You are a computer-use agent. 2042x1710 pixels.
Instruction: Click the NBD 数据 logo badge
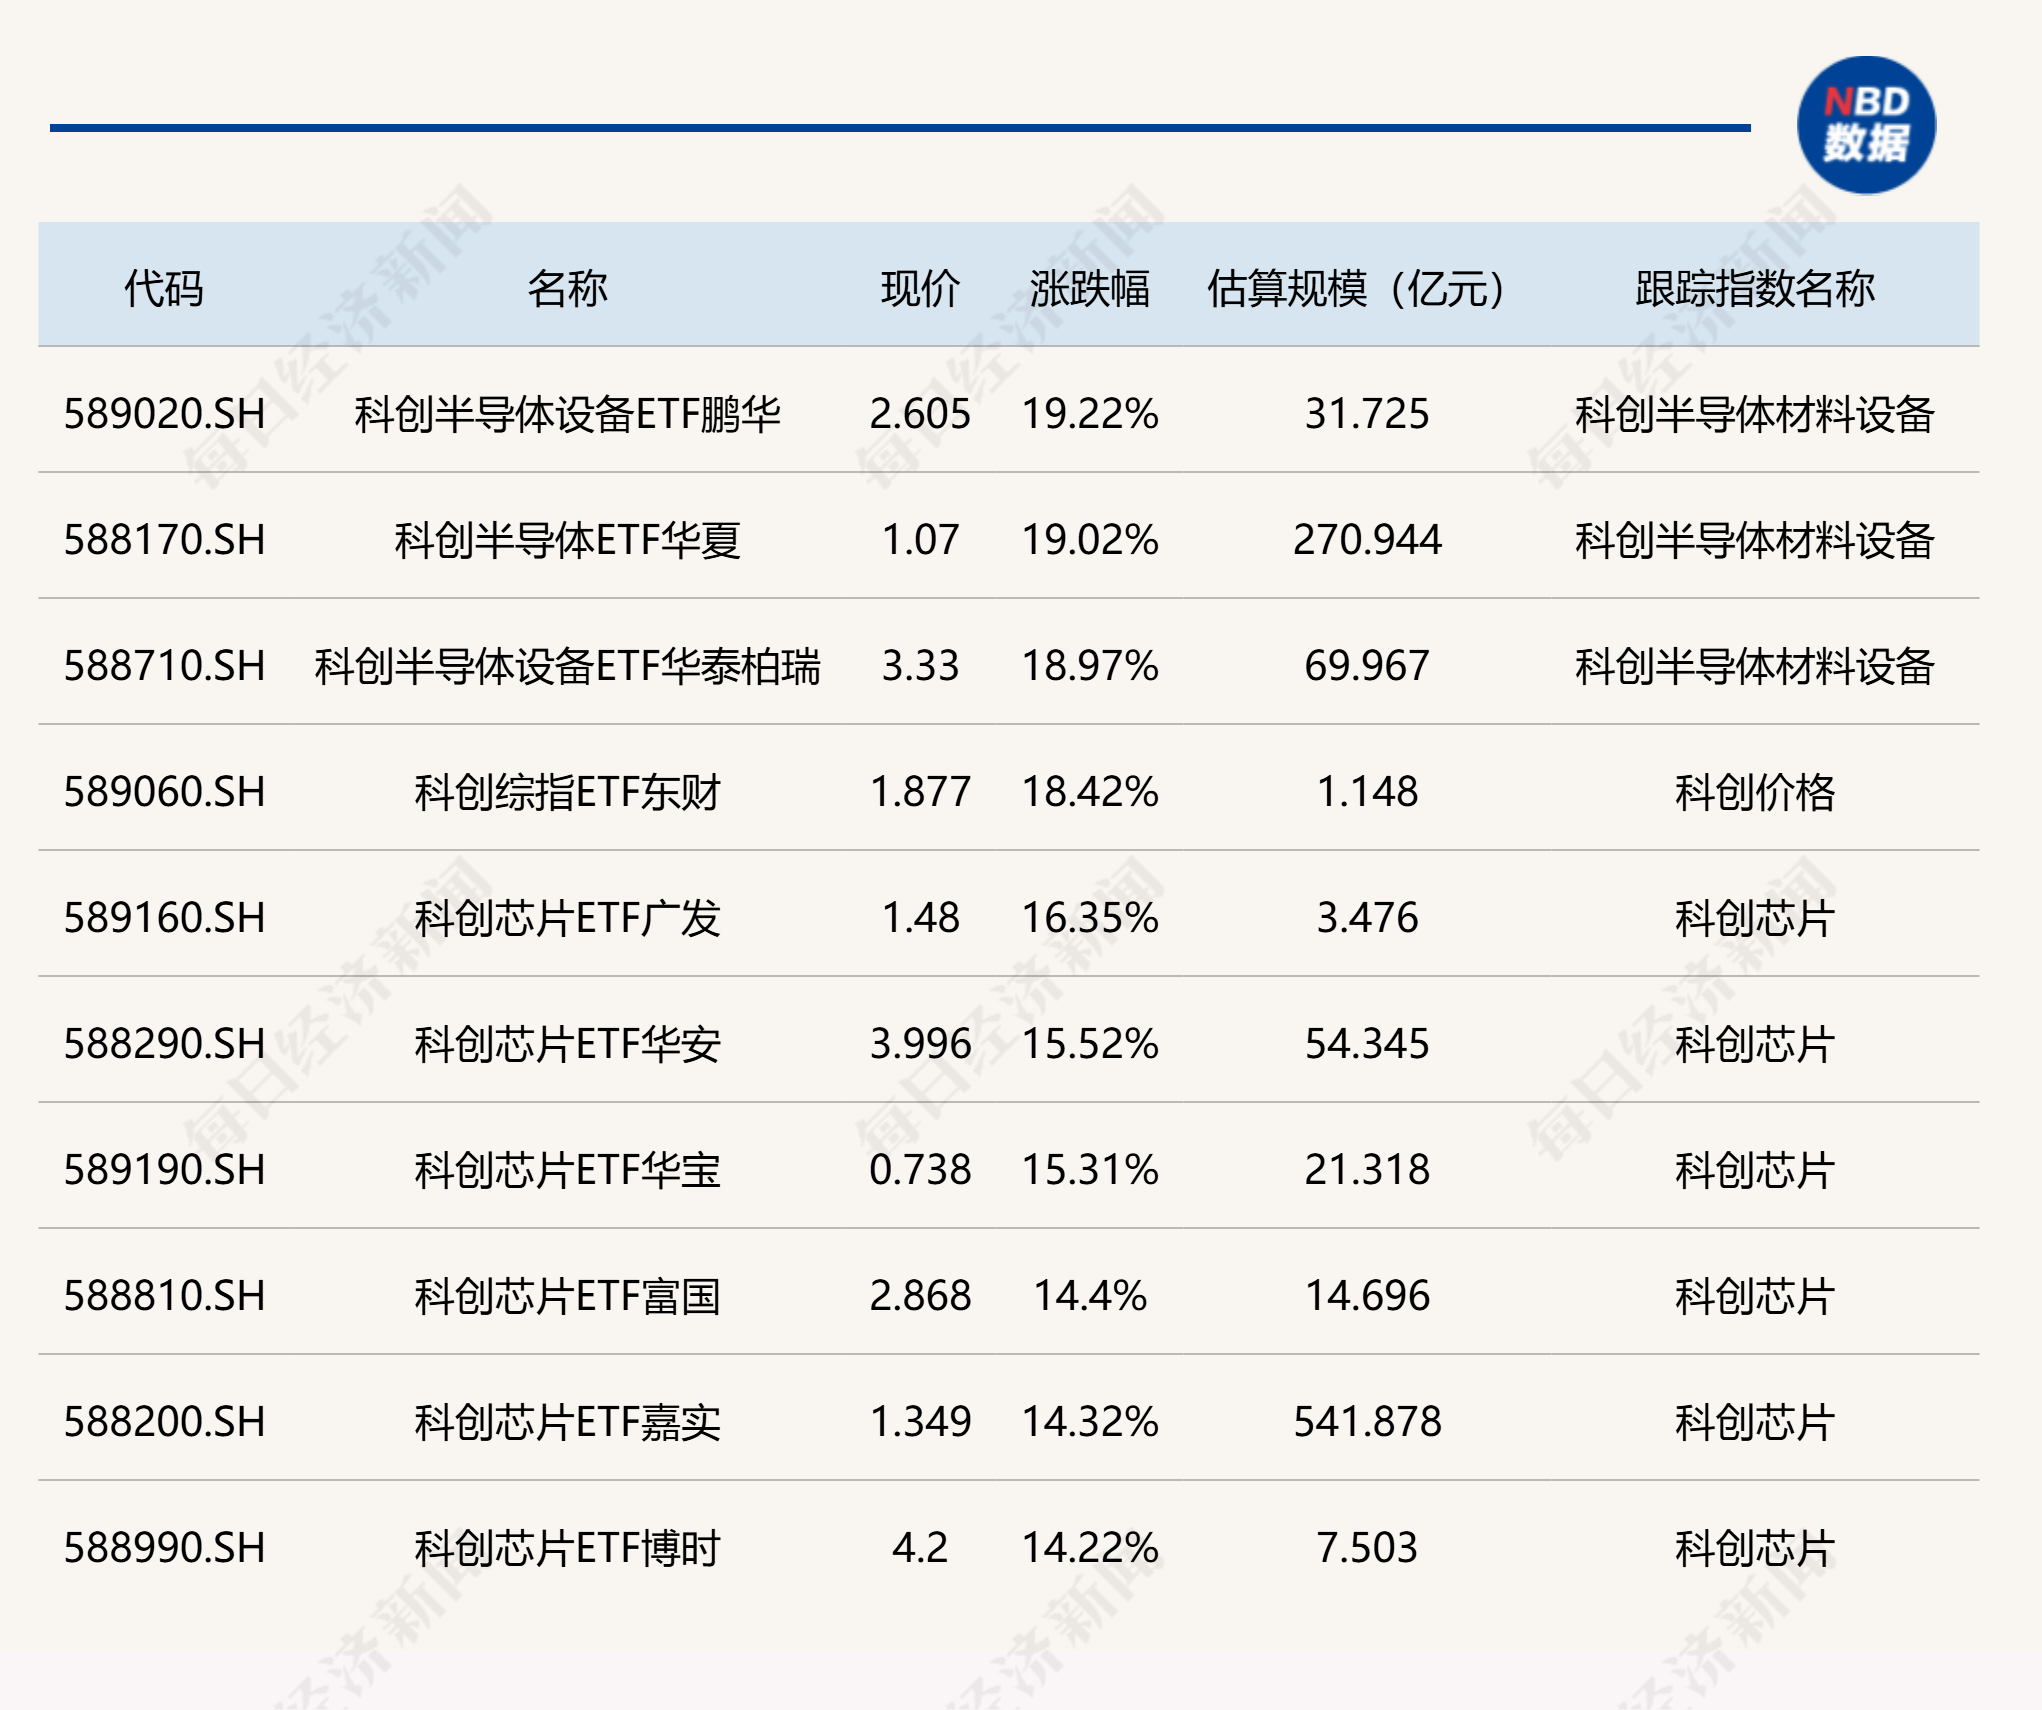(x=1866, y=125)
